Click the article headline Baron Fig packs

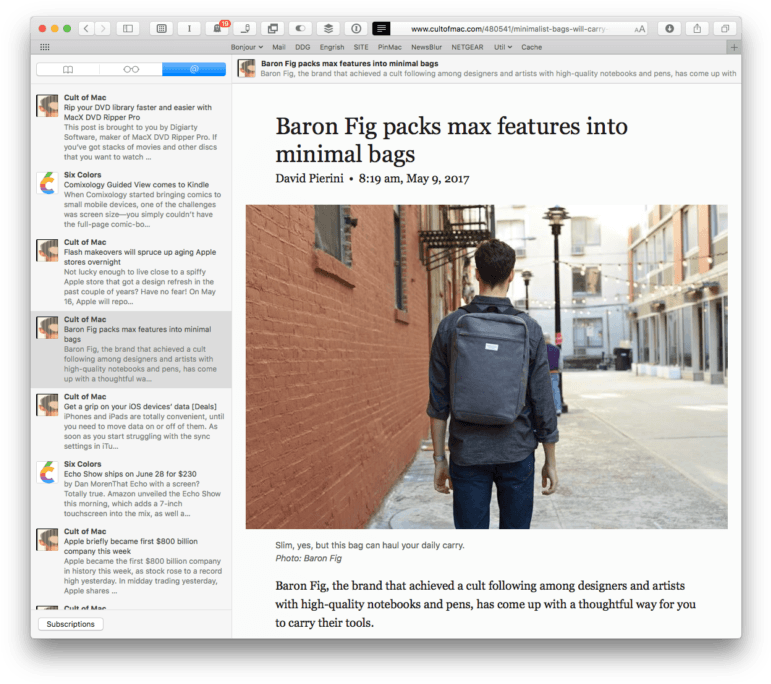point(451,140)
